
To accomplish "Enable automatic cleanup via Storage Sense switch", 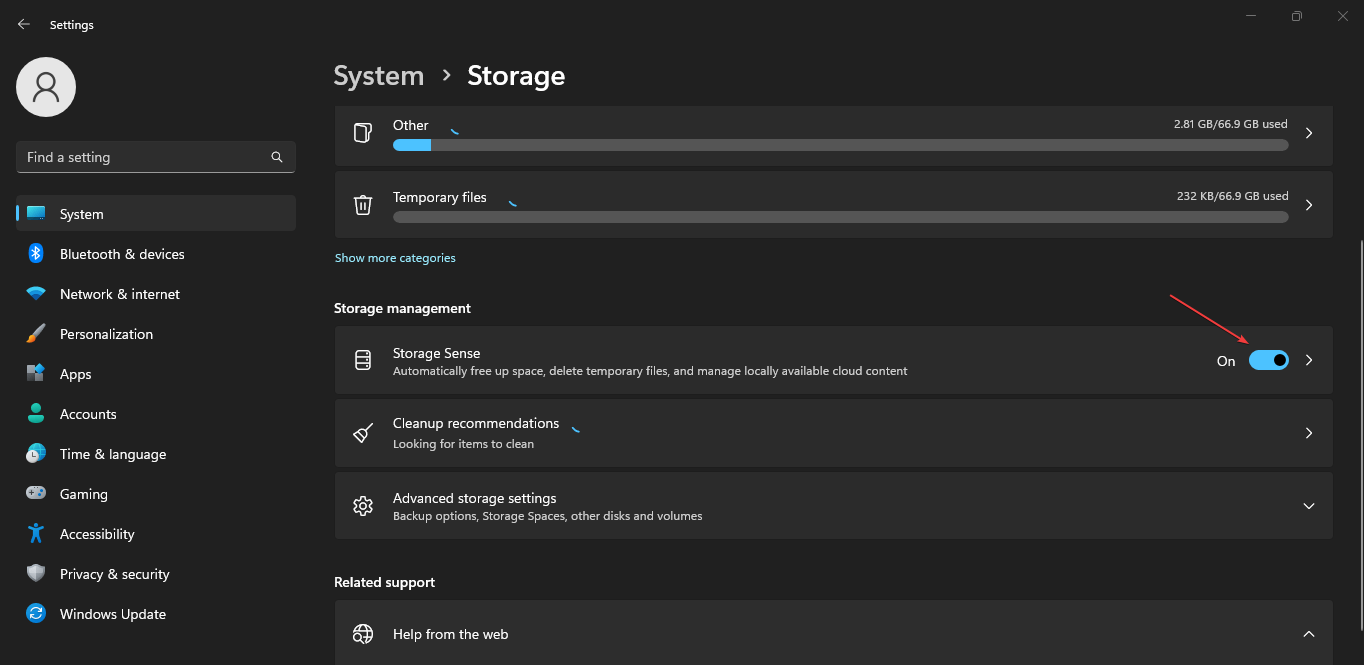I will pyautogui.click(x=1269, y=360).
